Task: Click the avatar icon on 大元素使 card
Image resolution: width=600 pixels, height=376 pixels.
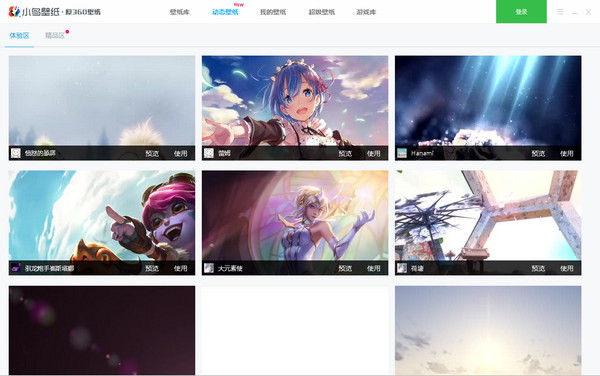Action: coord(209,268)
